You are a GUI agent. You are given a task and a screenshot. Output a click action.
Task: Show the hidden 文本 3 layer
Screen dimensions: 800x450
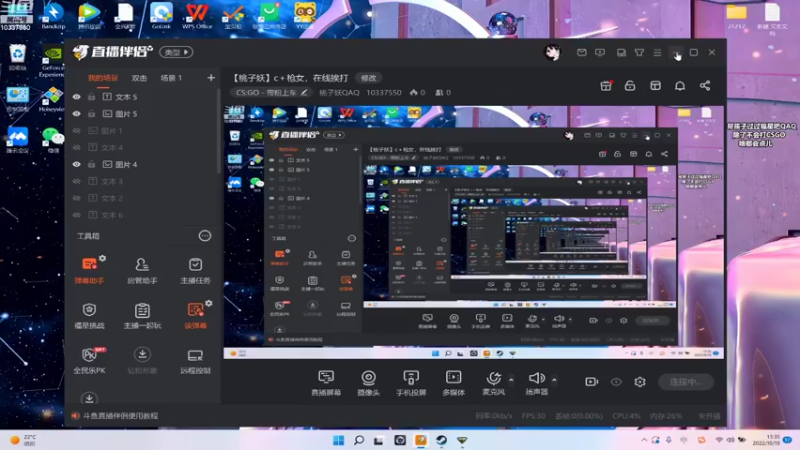tap(77, 181)
